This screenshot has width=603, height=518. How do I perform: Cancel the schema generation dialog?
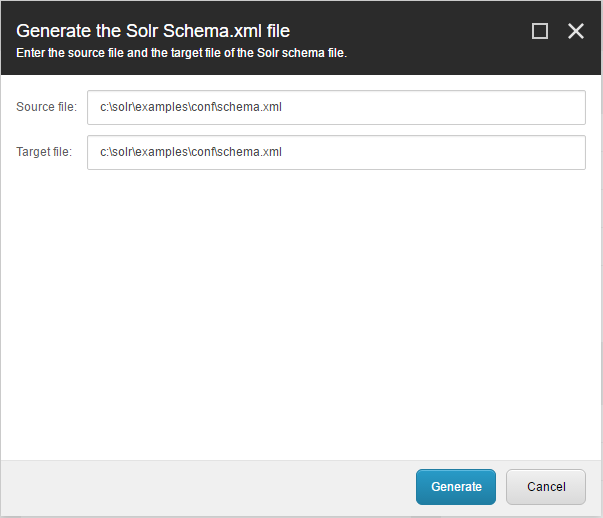546,486
